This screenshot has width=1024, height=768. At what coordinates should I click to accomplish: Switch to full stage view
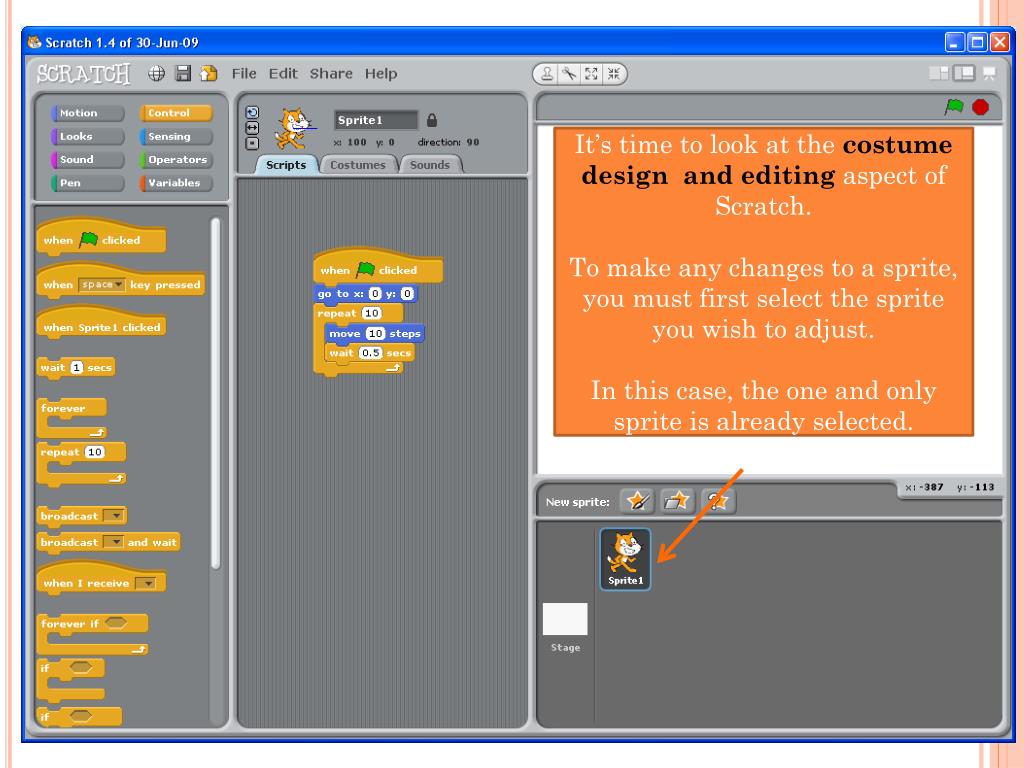coord(964,73)
